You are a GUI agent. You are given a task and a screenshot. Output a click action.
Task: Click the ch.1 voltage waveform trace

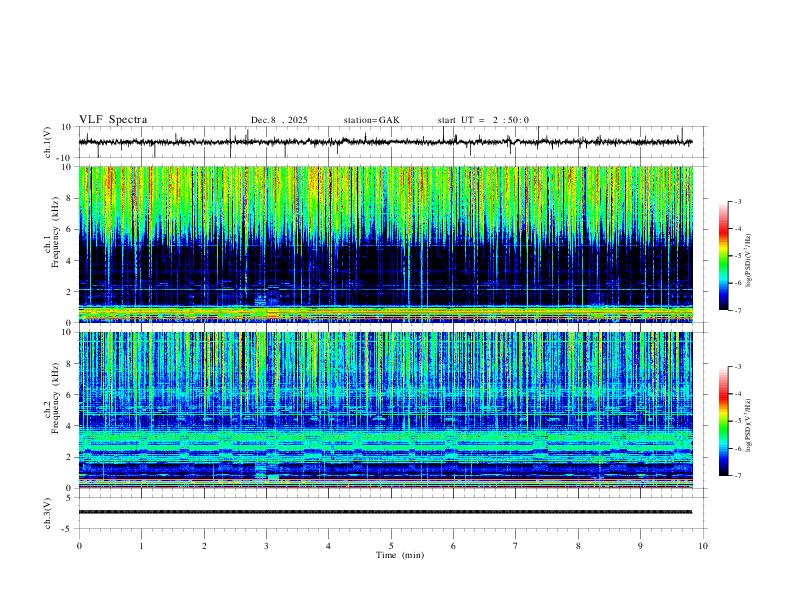pos(385,142)
